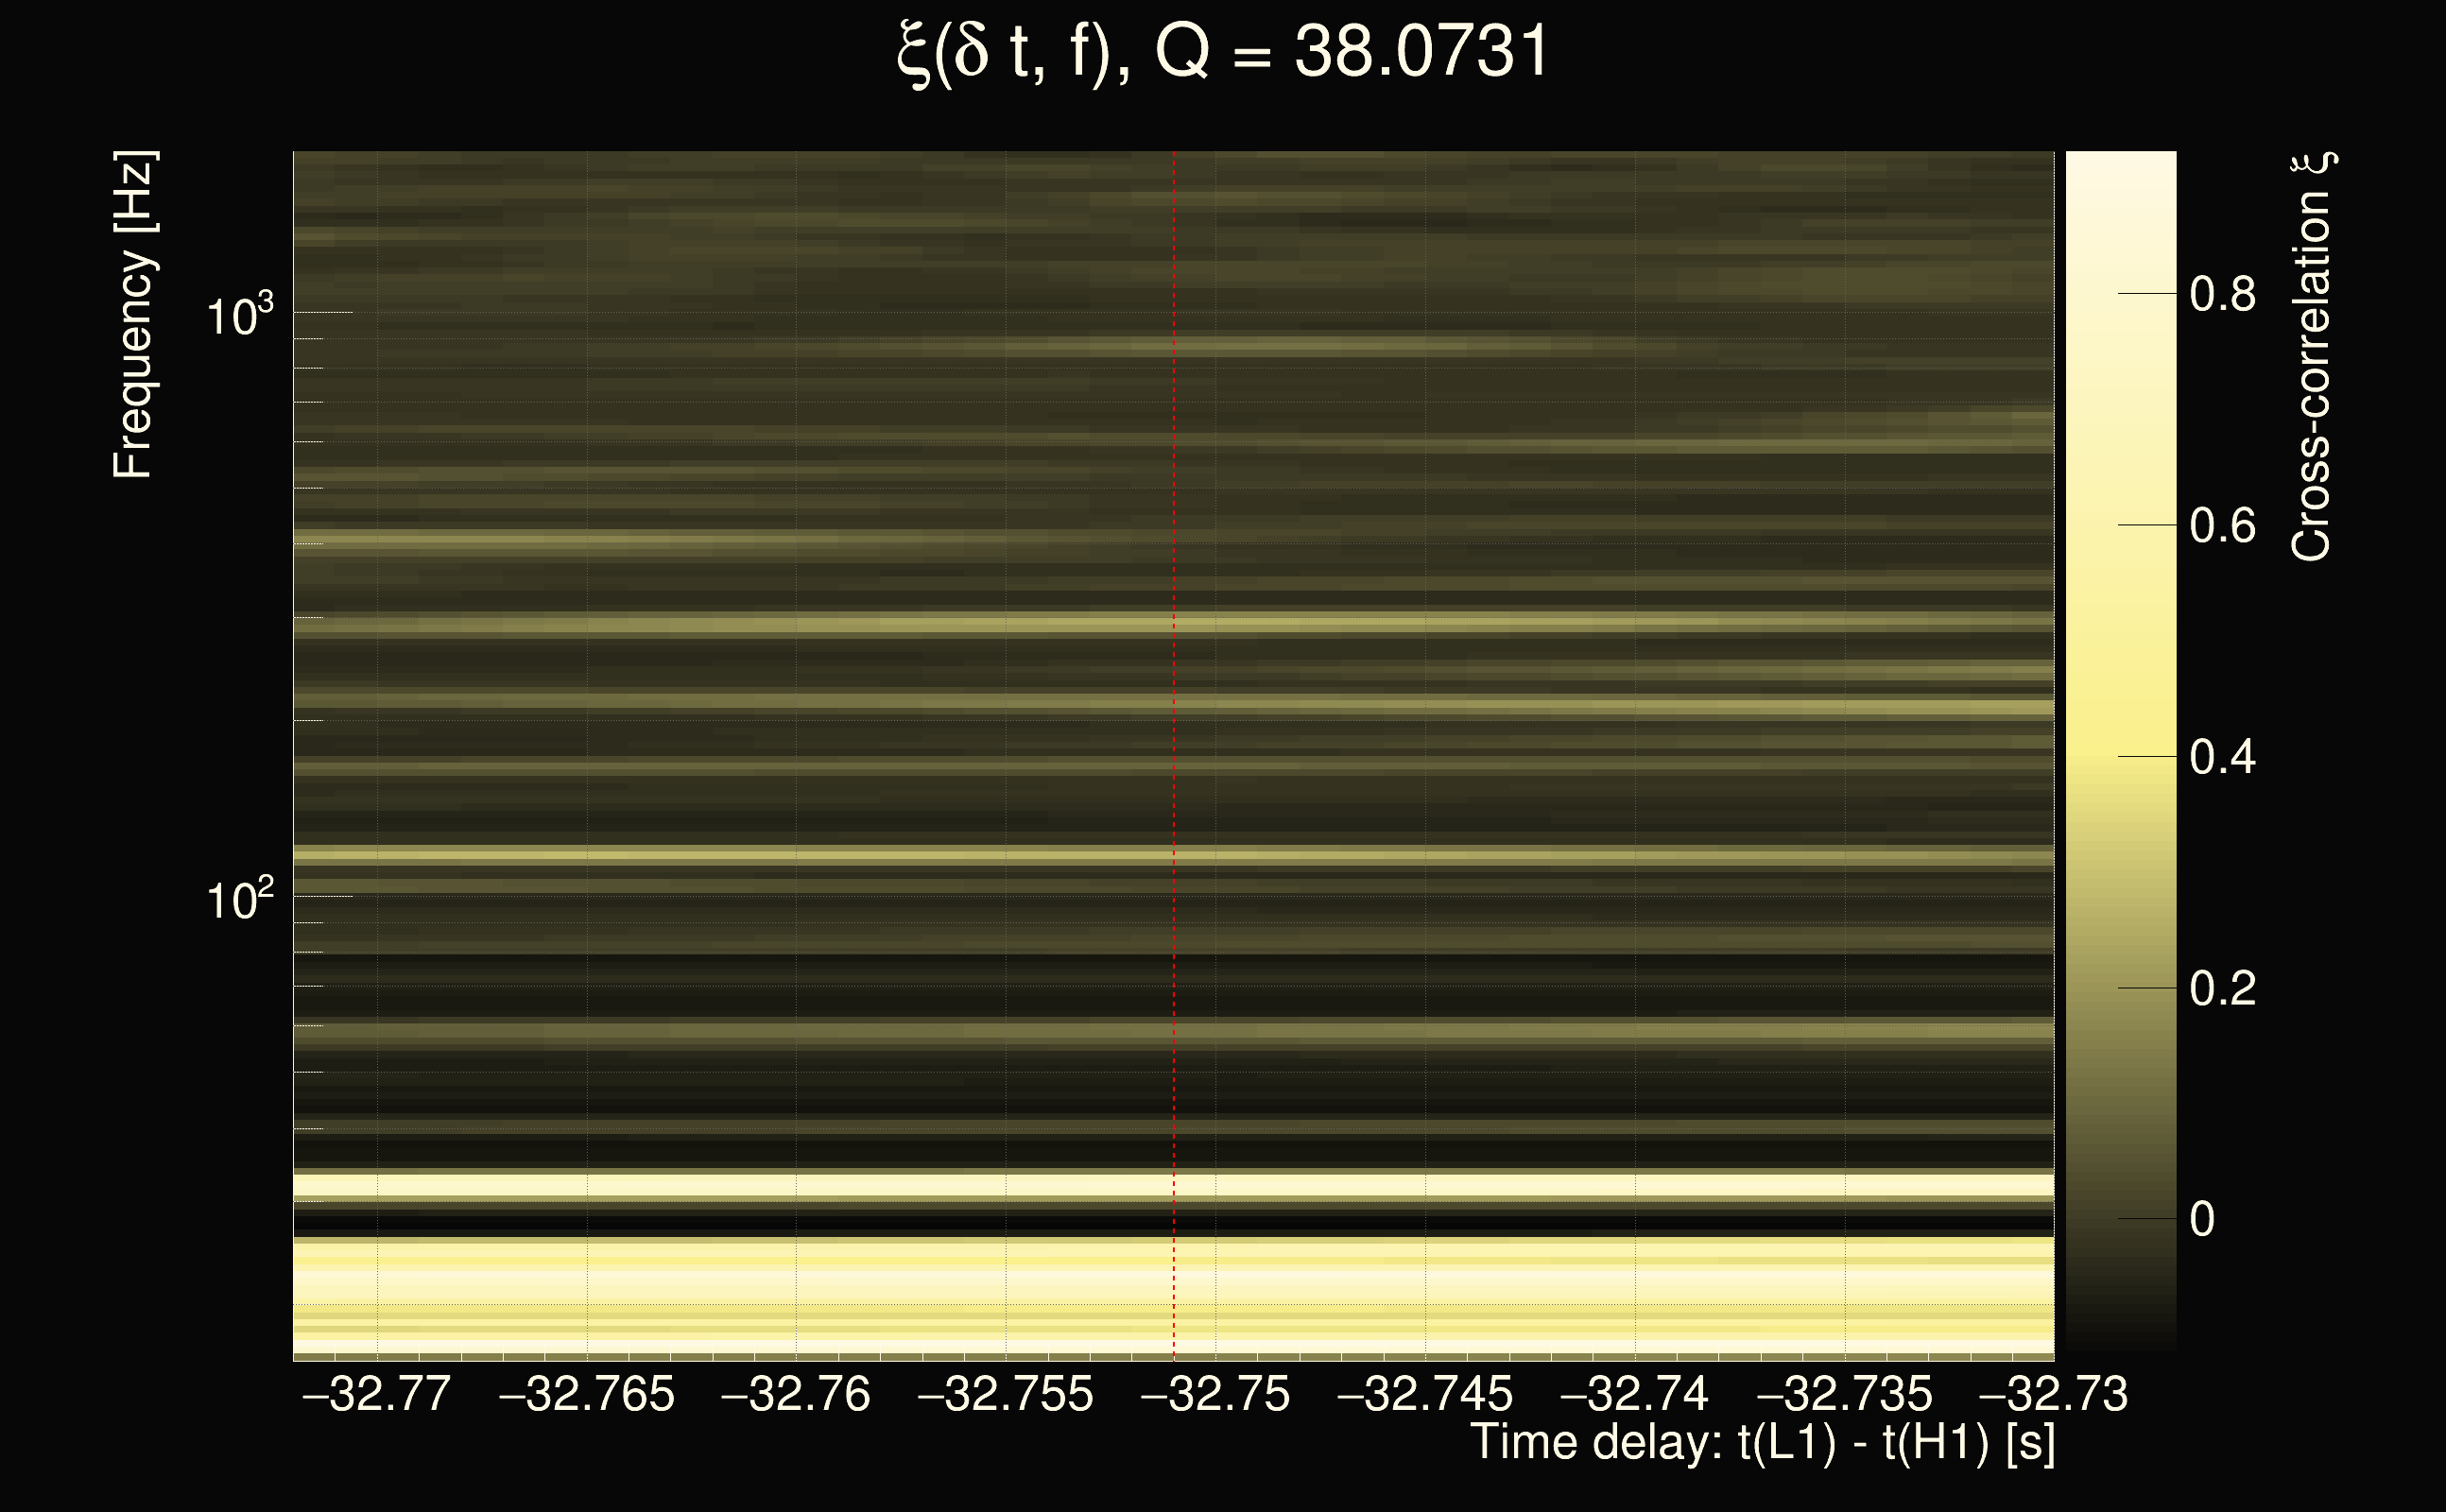Image resolution: width=2446 pixels, height=1512 pixels.
Task: Click the 0.6 tick label on the colorbar
Action: point(2222,526)
